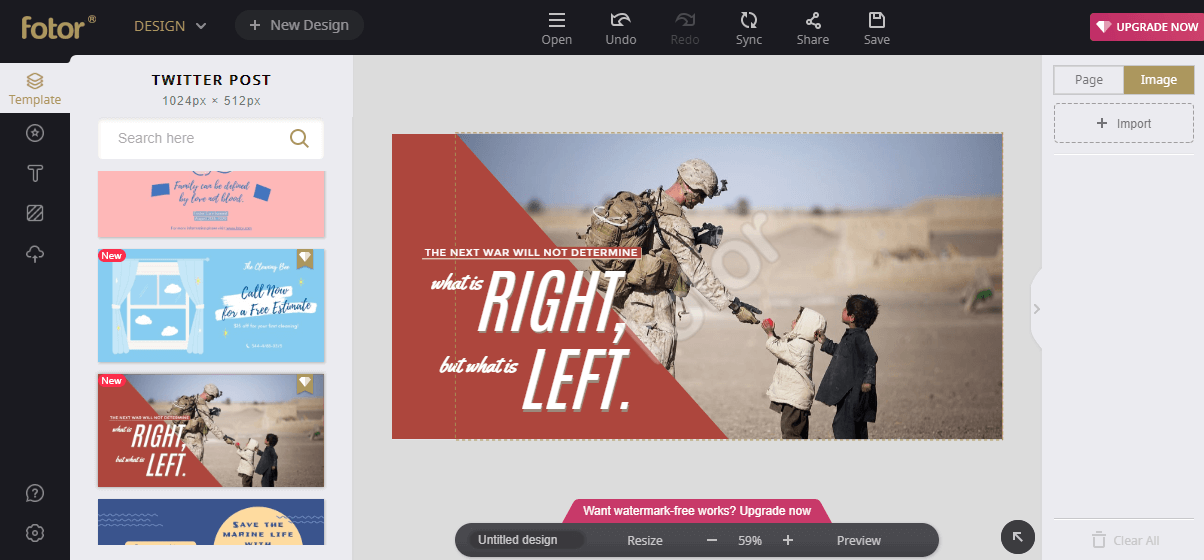Select the soldier war quote template
Image resolution: width=1204 pixels, height=560 pixels.
[211, 430]
